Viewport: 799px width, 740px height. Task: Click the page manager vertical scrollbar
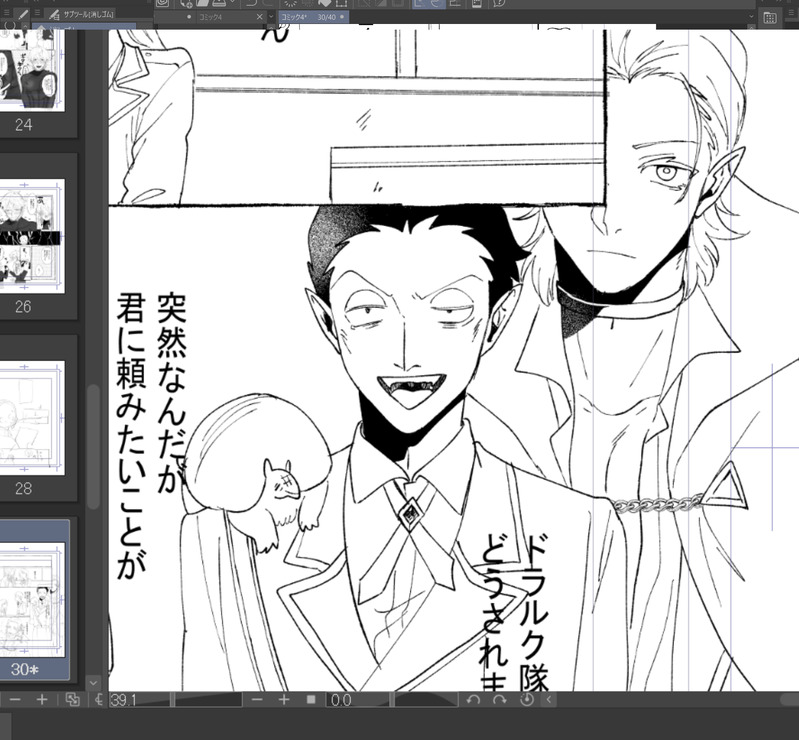[x=93, y=446]
